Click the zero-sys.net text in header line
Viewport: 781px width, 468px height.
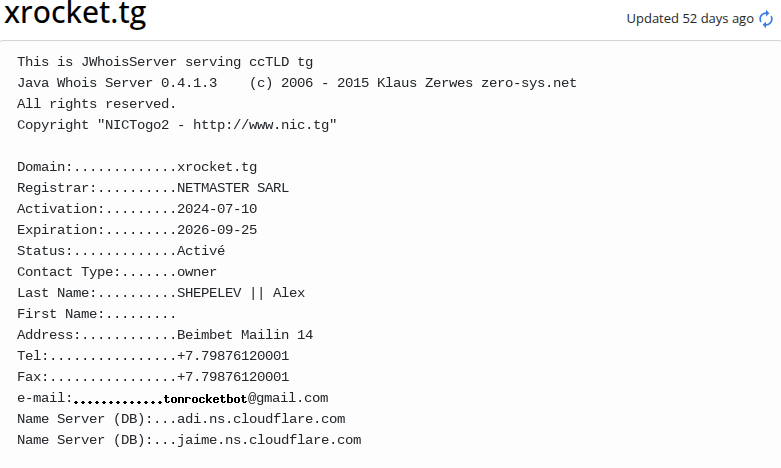(x=528, y=83)
